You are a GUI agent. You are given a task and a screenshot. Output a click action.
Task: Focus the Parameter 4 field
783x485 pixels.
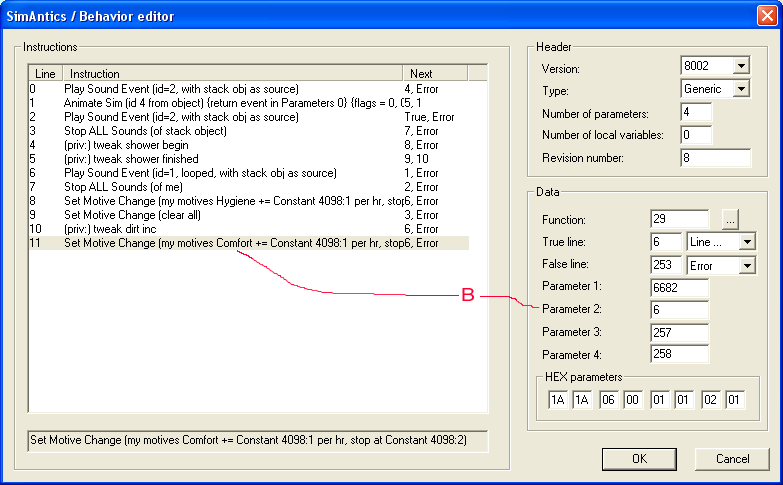(680, 354)
